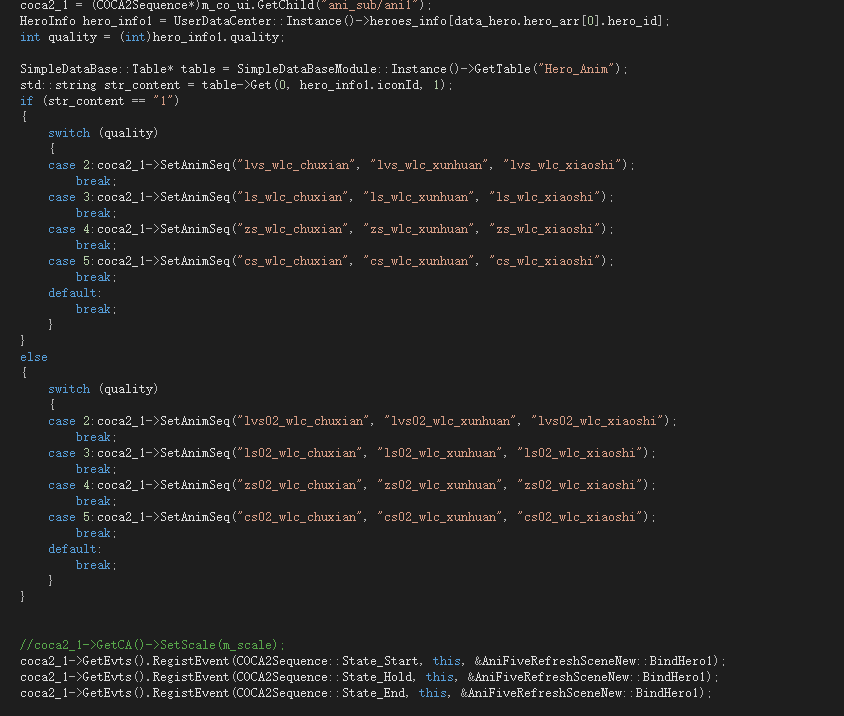The height and width of the screenshot is (716, 844).
Task: Click the "cs_wlc_xunhuan" string
Action: 419,261
